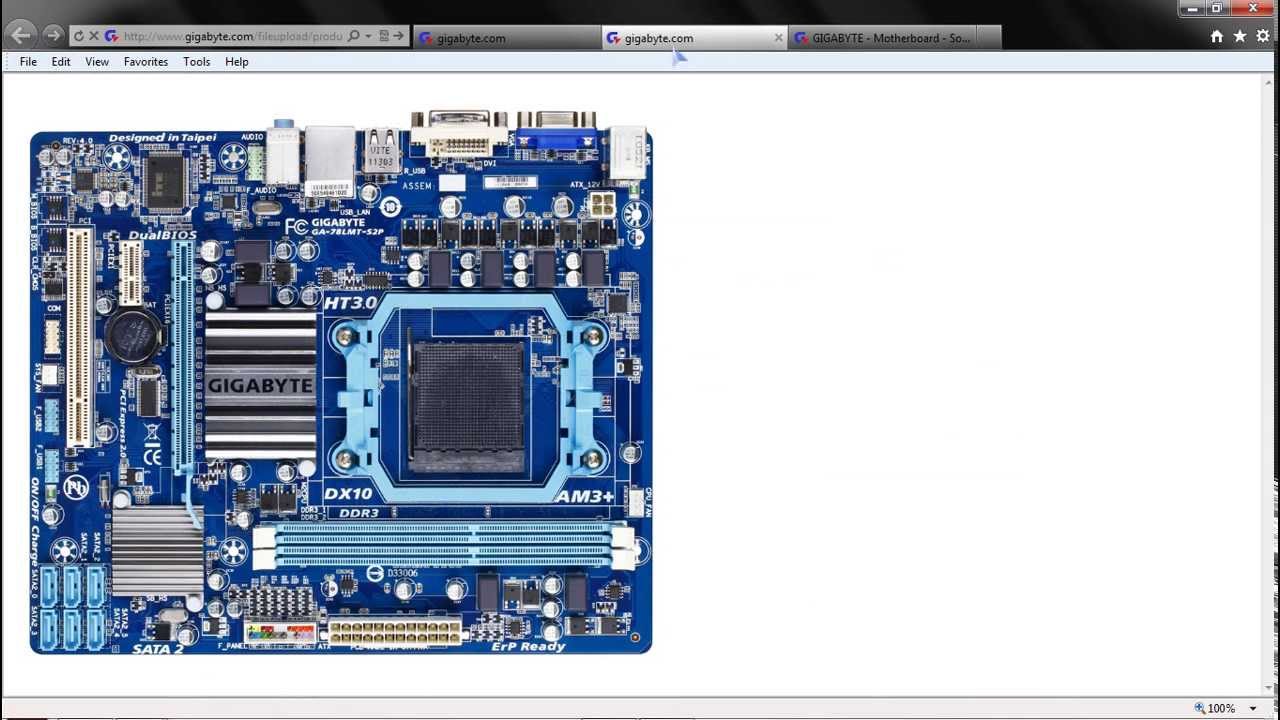Go forward to the next page
The width and height of the screenshot is (1280, 720).
[52, 36]
